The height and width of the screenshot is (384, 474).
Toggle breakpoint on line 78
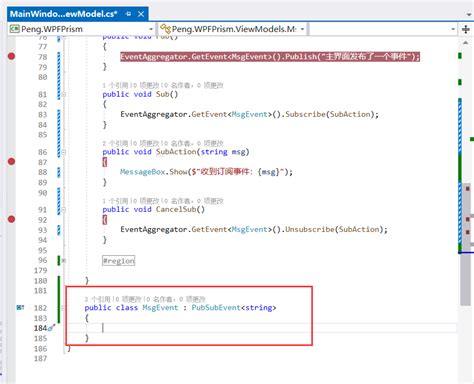tap(11, 56)
